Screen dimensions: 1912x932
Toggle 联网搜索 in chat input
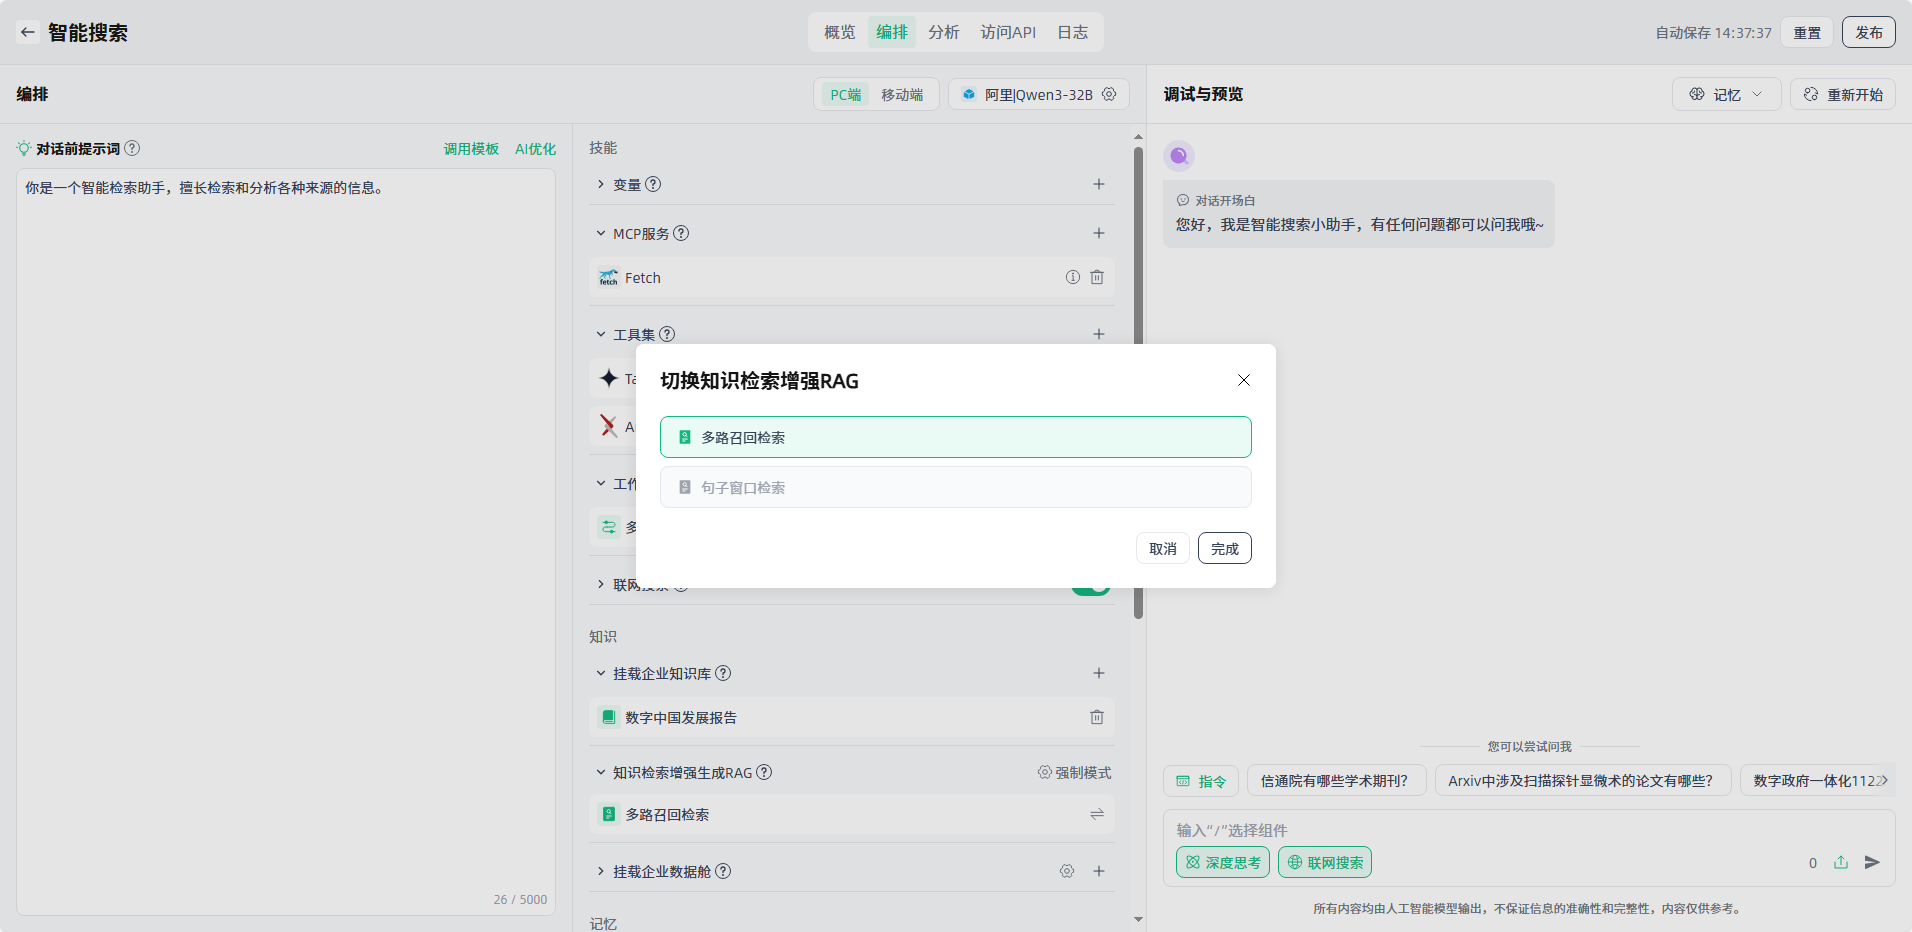click(x=1324, y=862)
